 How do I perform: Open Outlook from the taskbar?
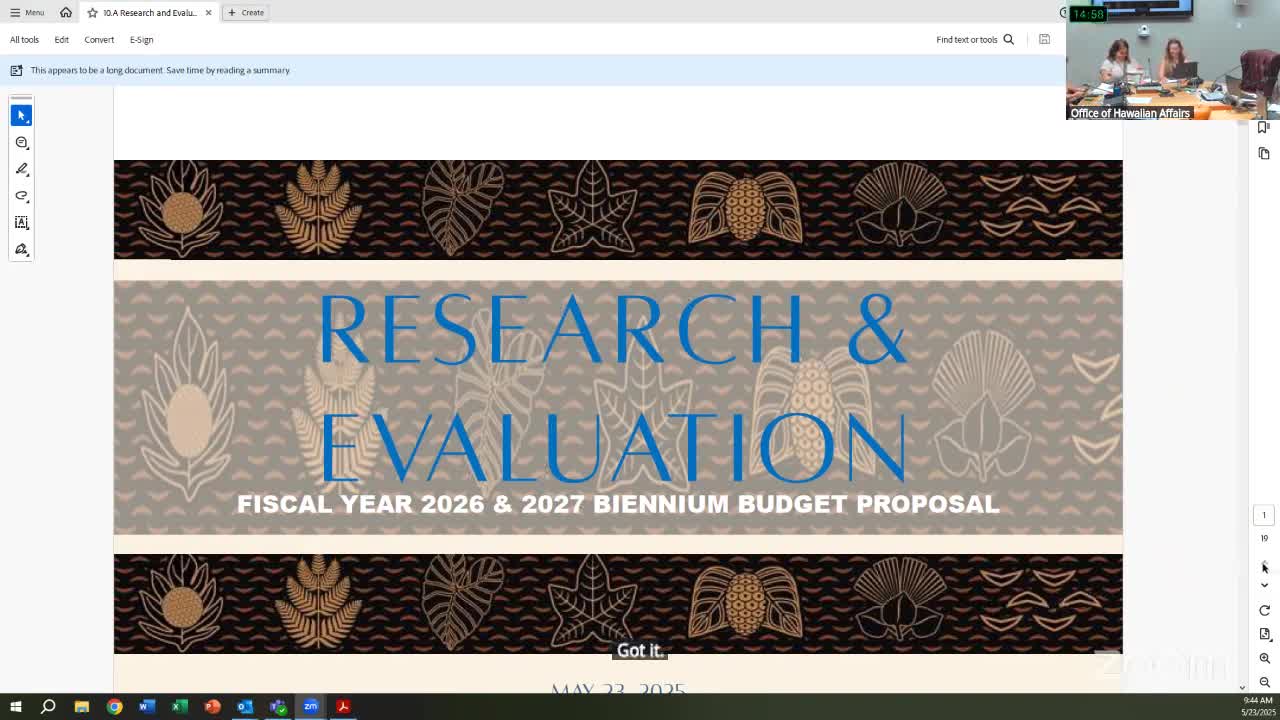click(x=245, y=707)
